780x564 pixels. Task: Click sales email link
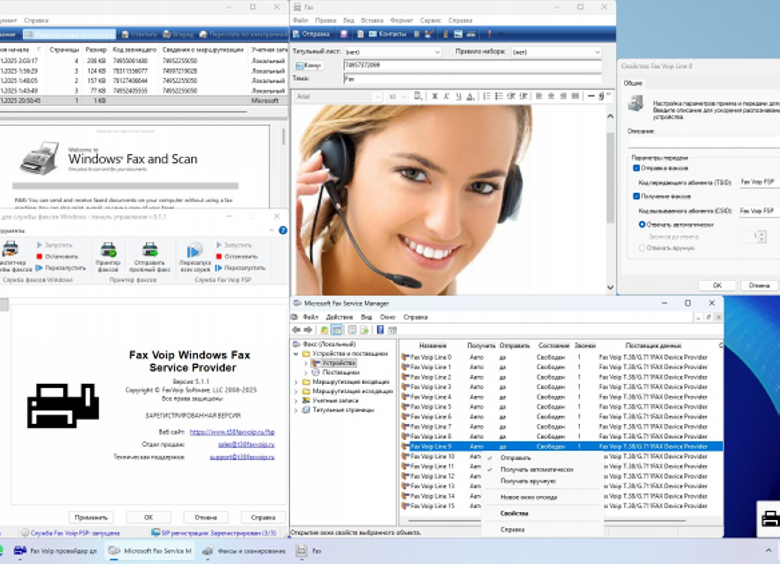tap(246, 444)
